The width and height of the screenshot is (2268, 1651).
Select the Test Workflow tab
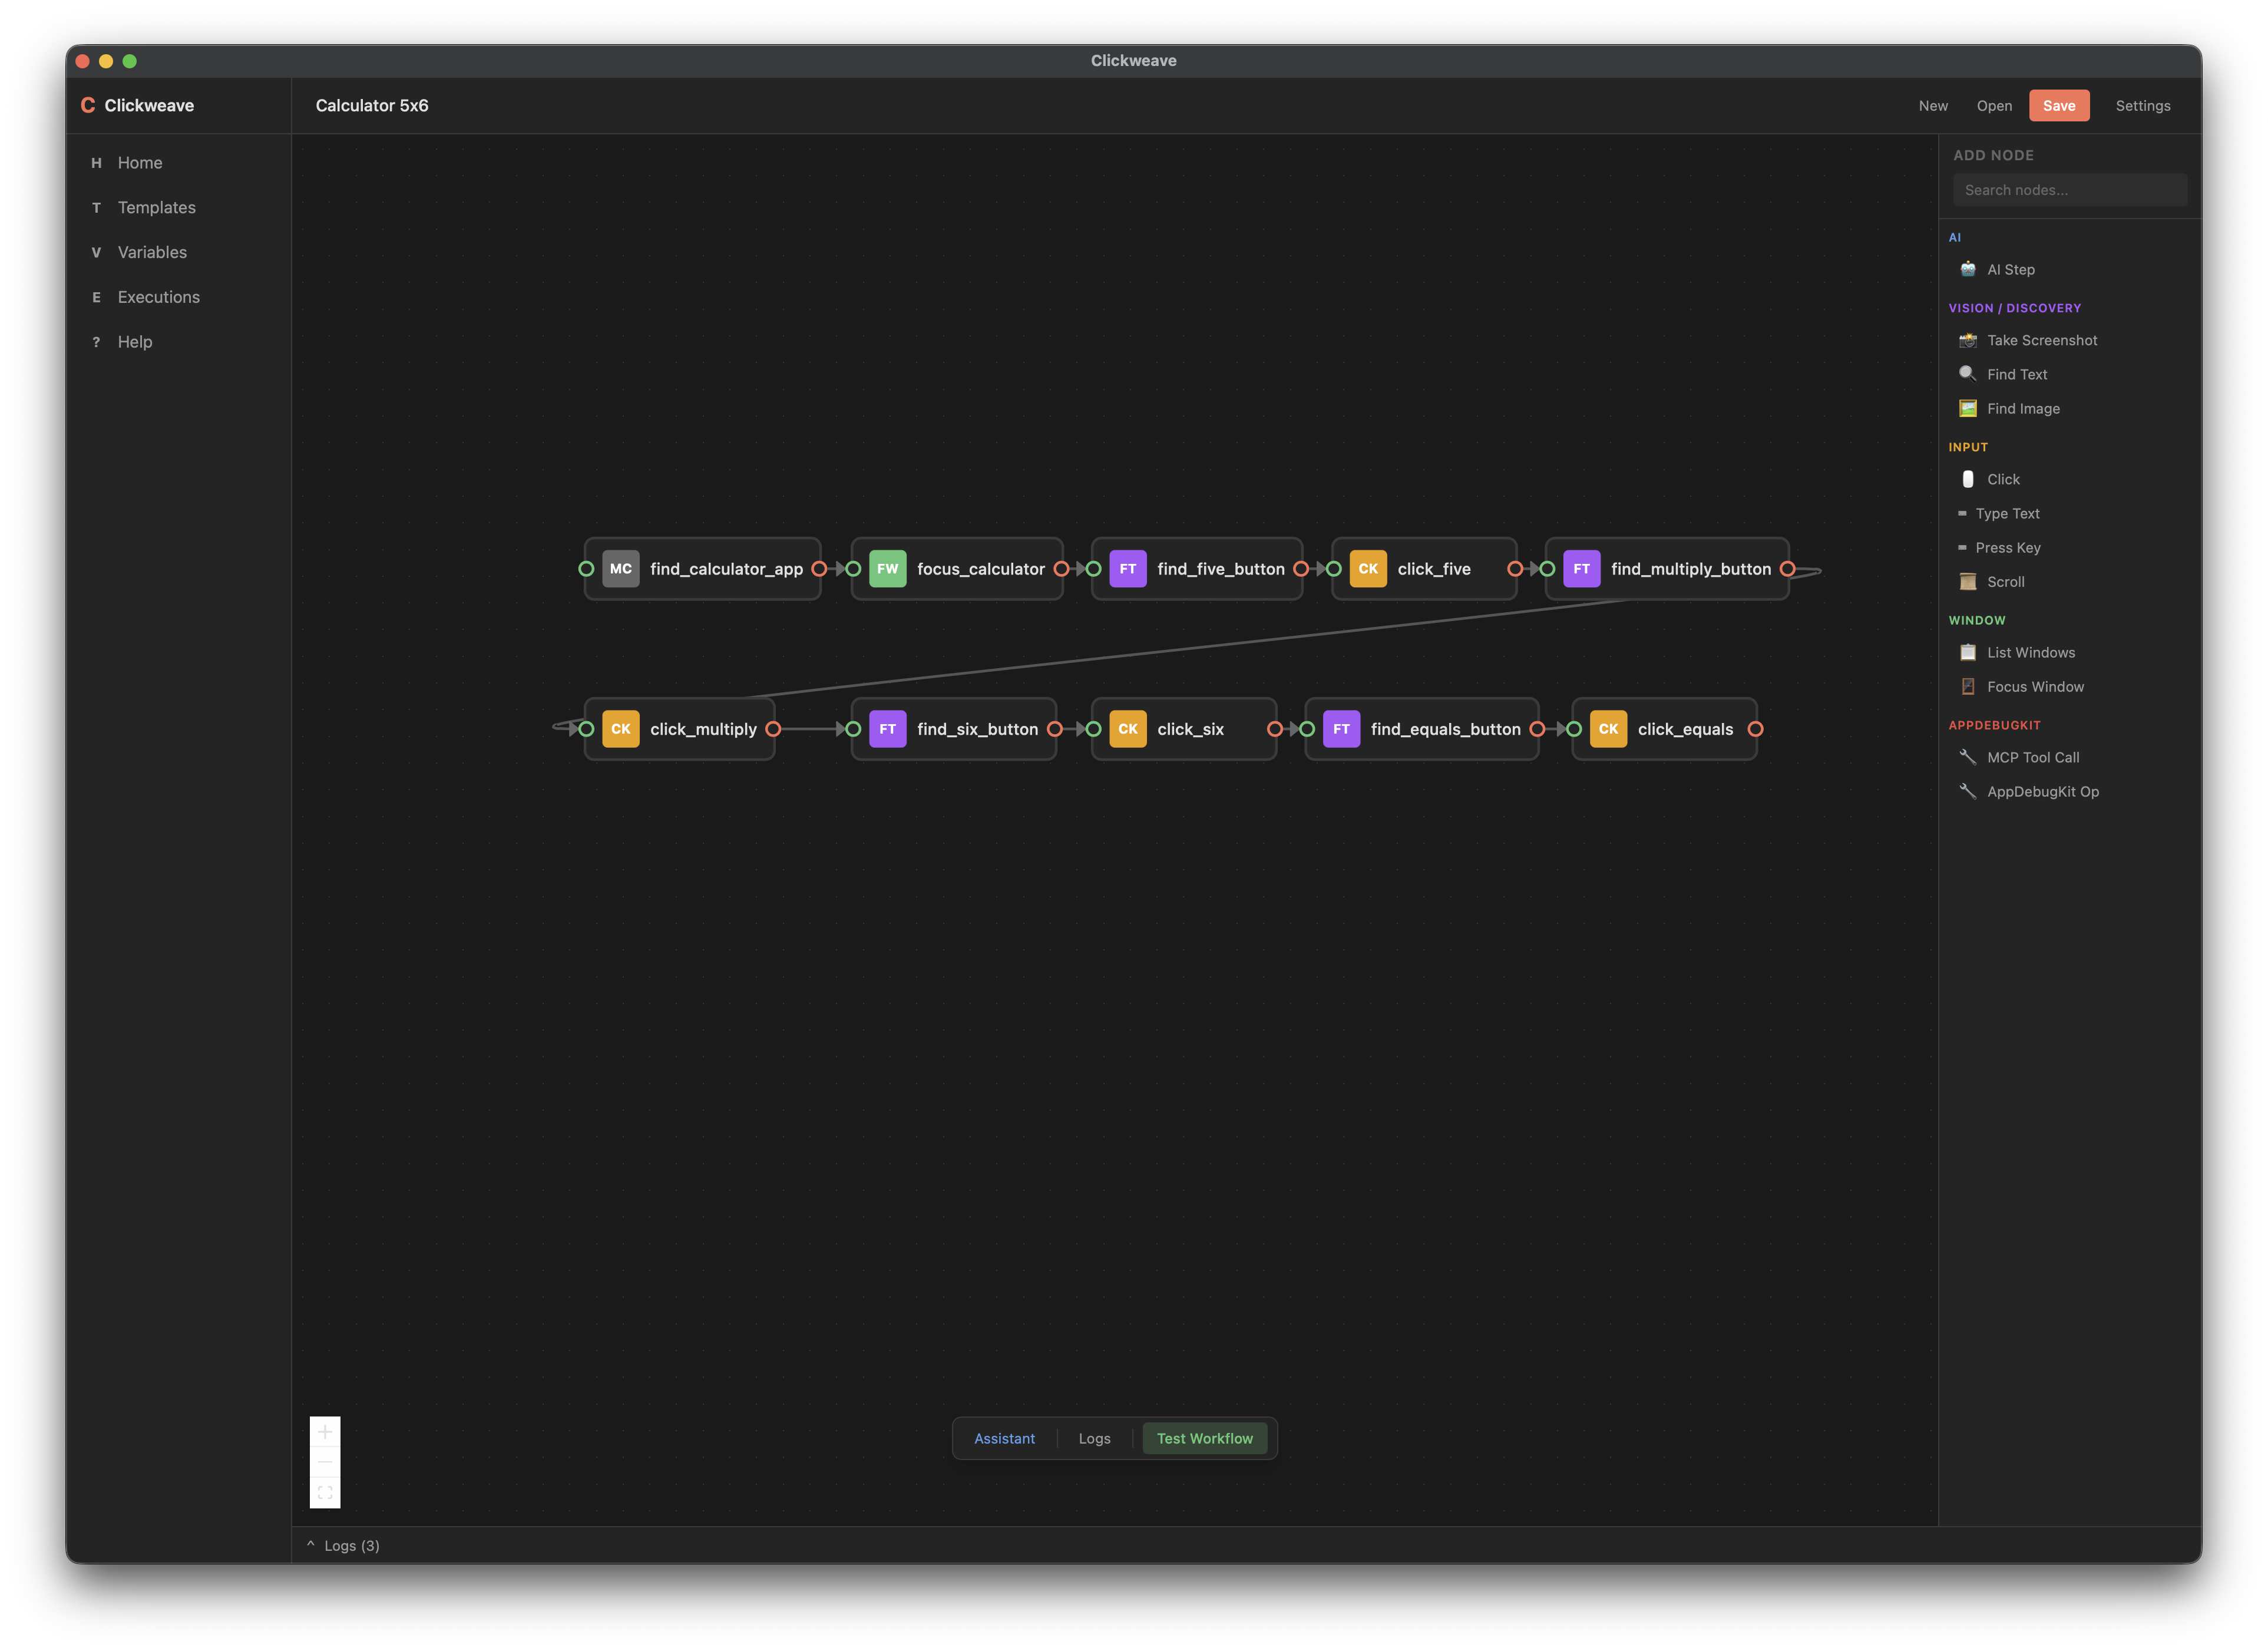pyautogui.click(x=1205, y=1438)
